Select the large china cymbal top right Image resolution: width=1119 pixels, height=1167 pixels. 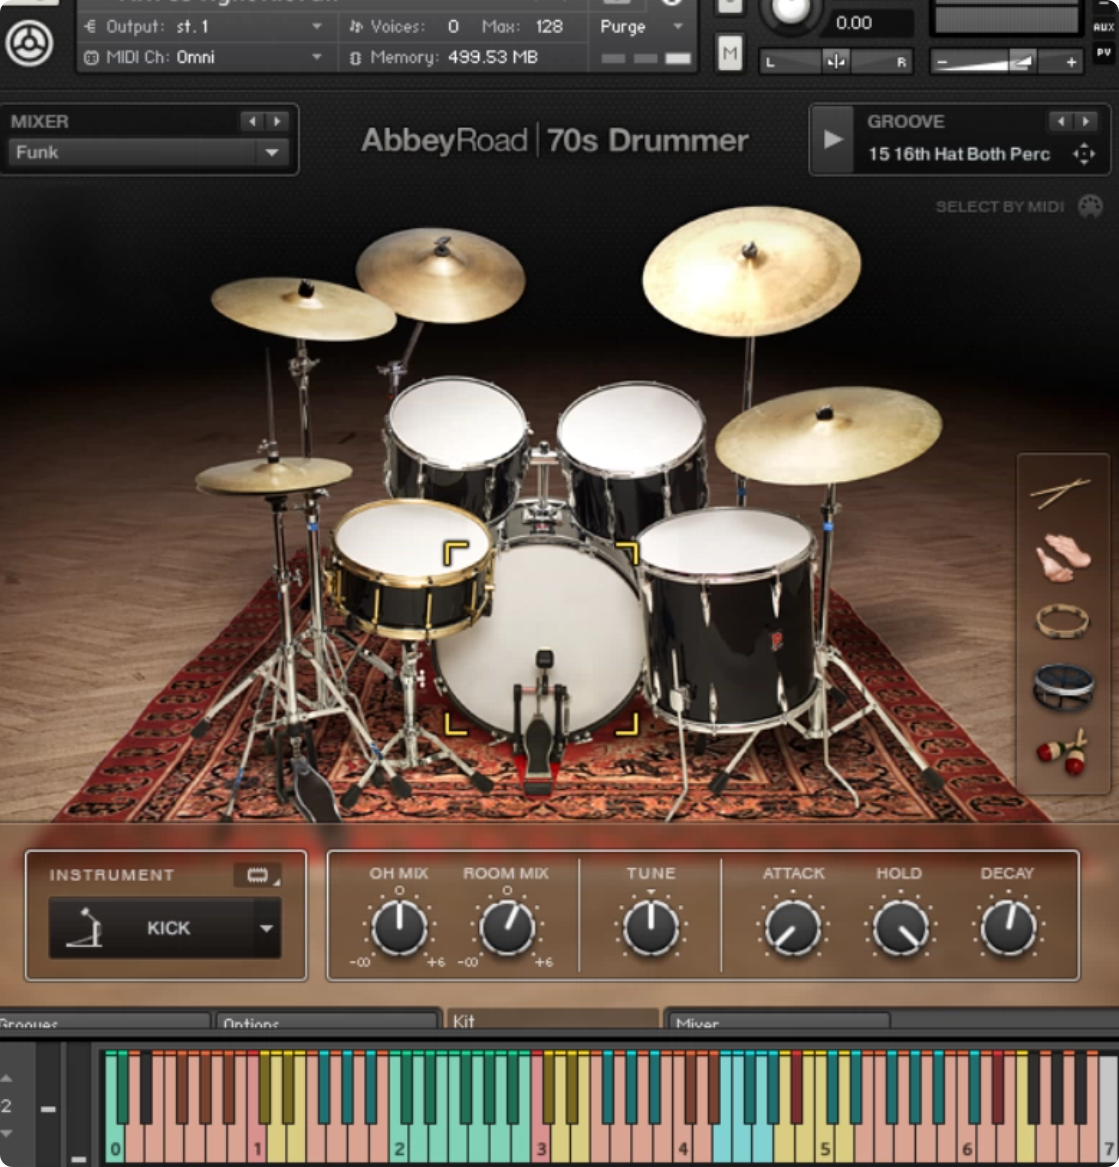pos(751,272)
